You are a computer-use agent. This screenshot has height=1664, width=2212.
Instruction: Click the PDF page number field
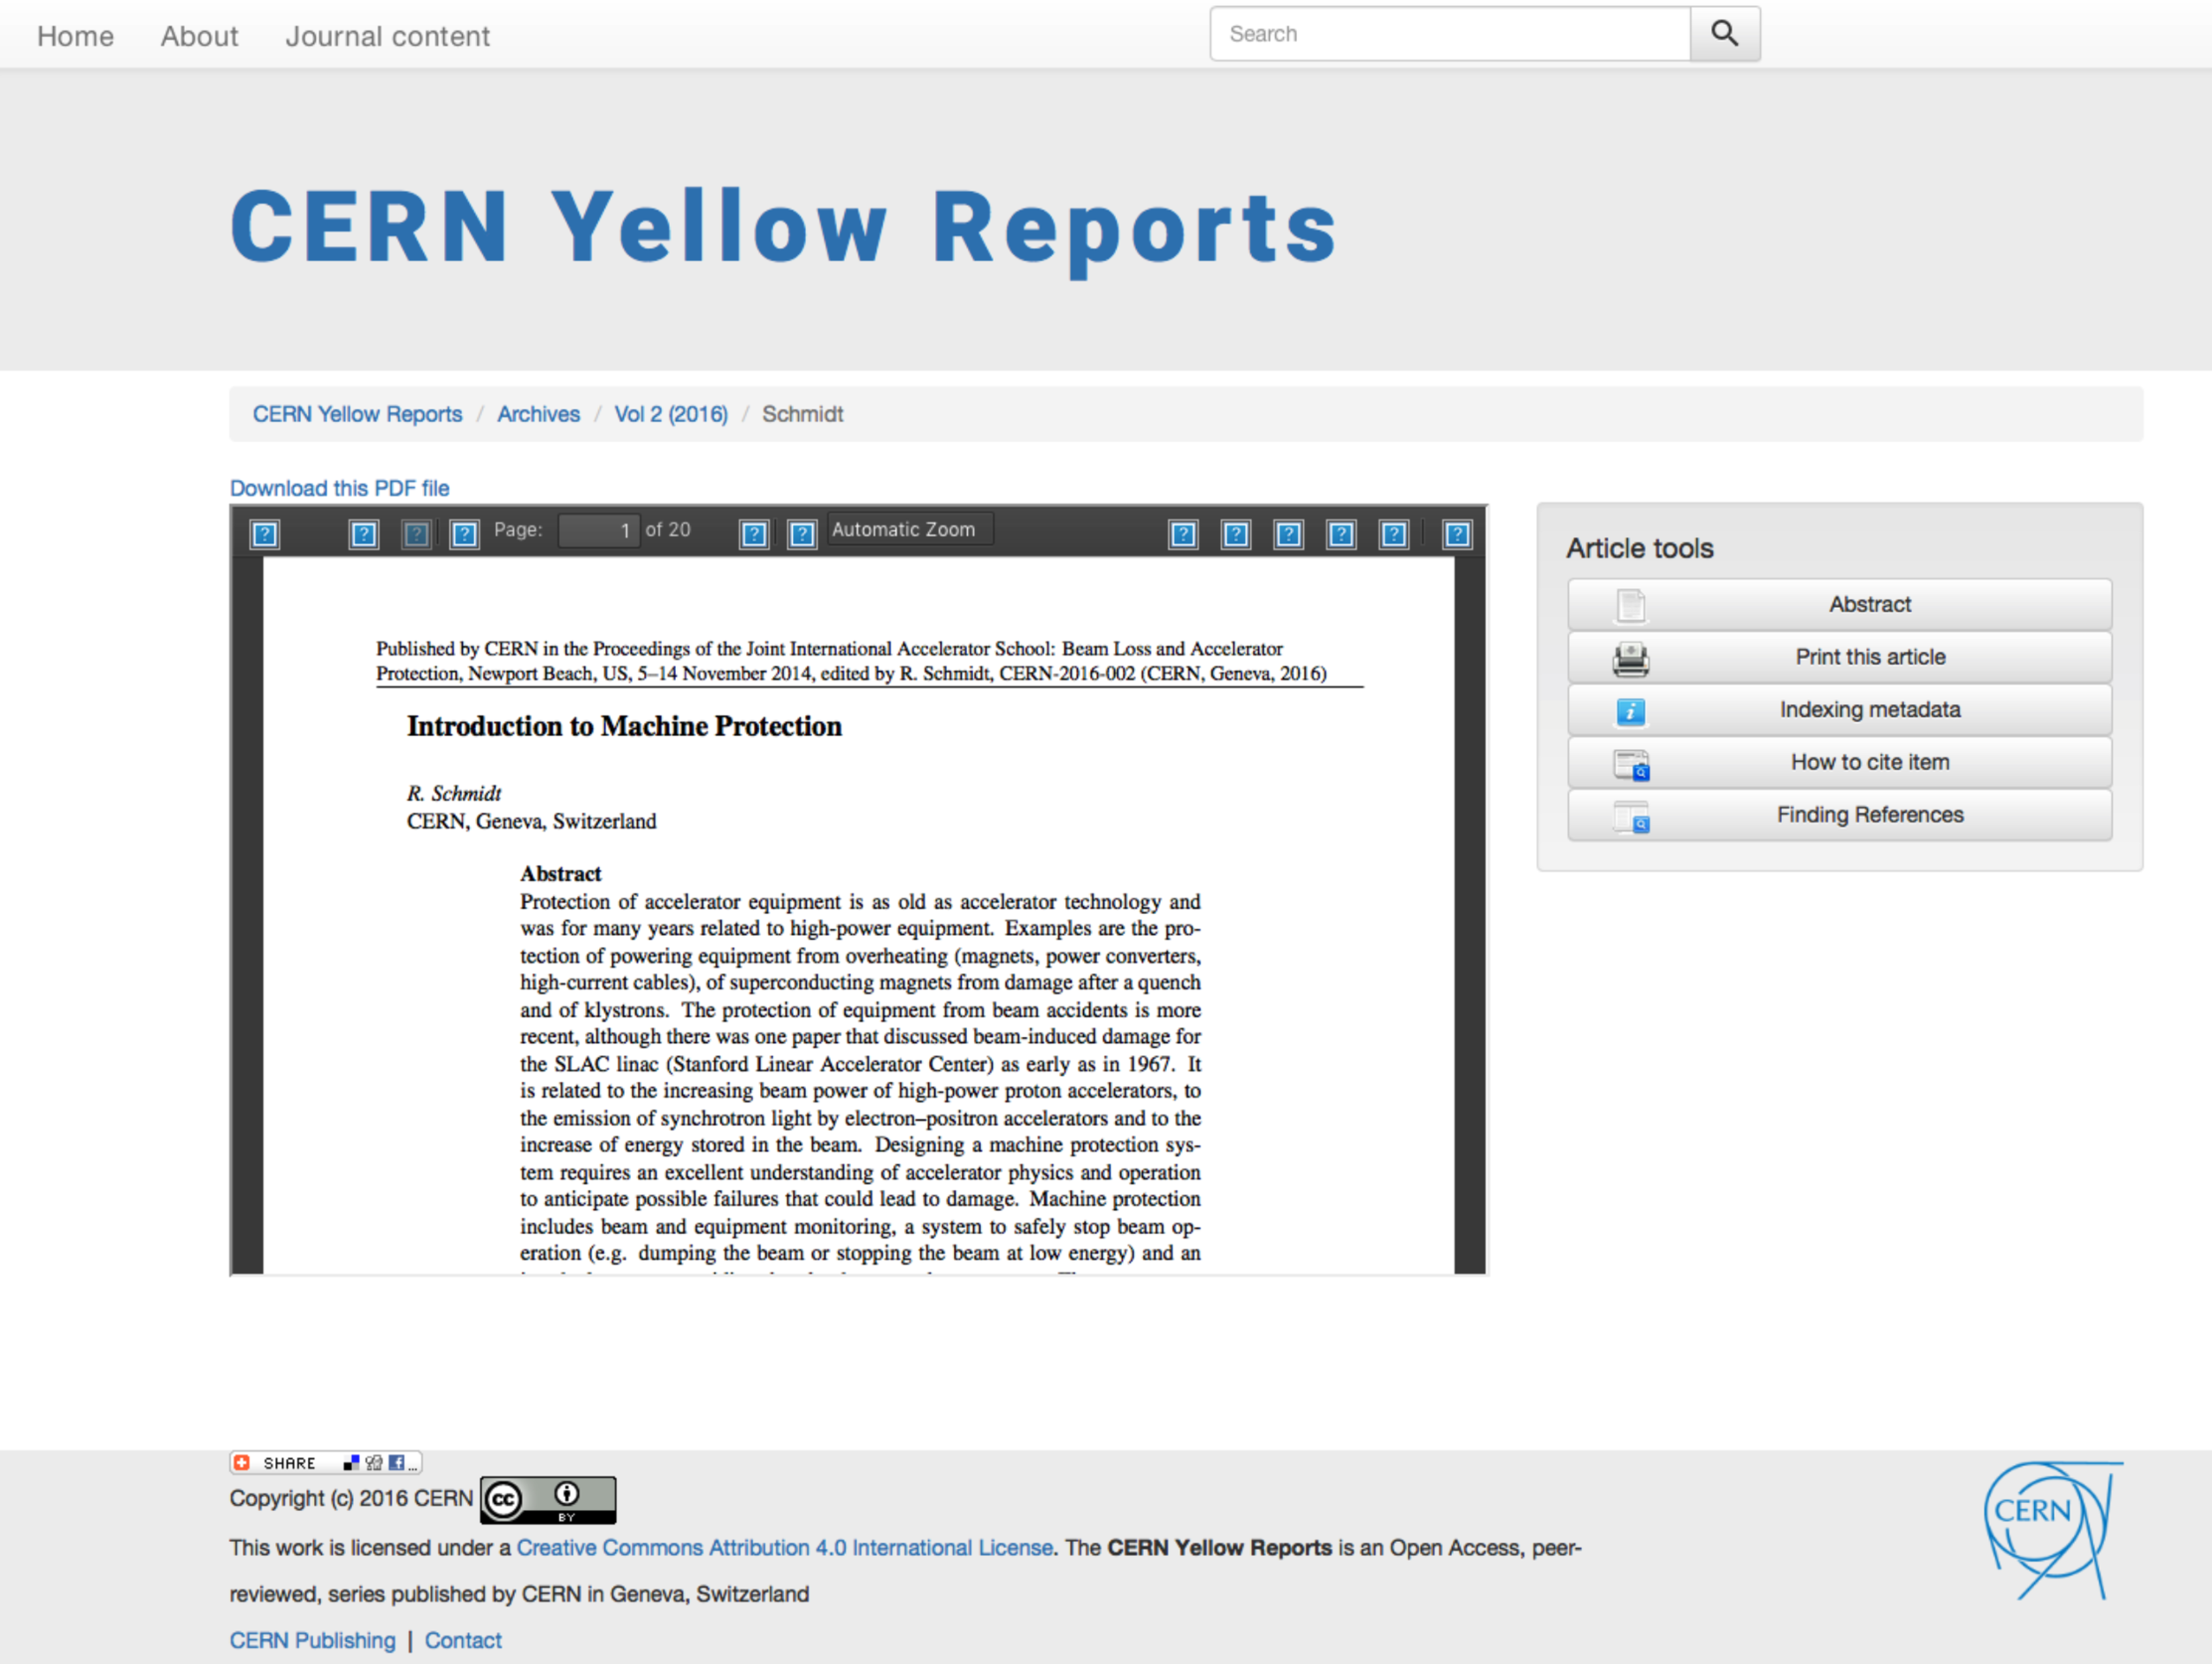598,530
